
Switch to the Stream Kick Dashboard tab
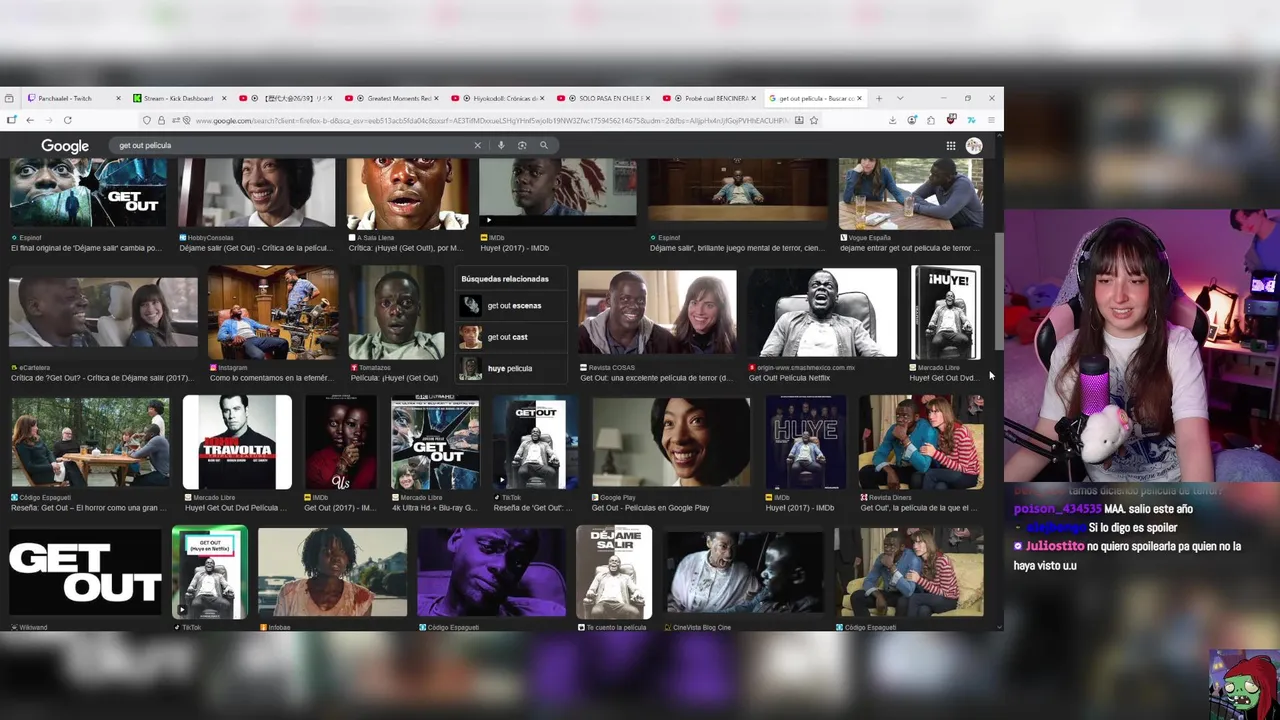click(x=180, y=98)
